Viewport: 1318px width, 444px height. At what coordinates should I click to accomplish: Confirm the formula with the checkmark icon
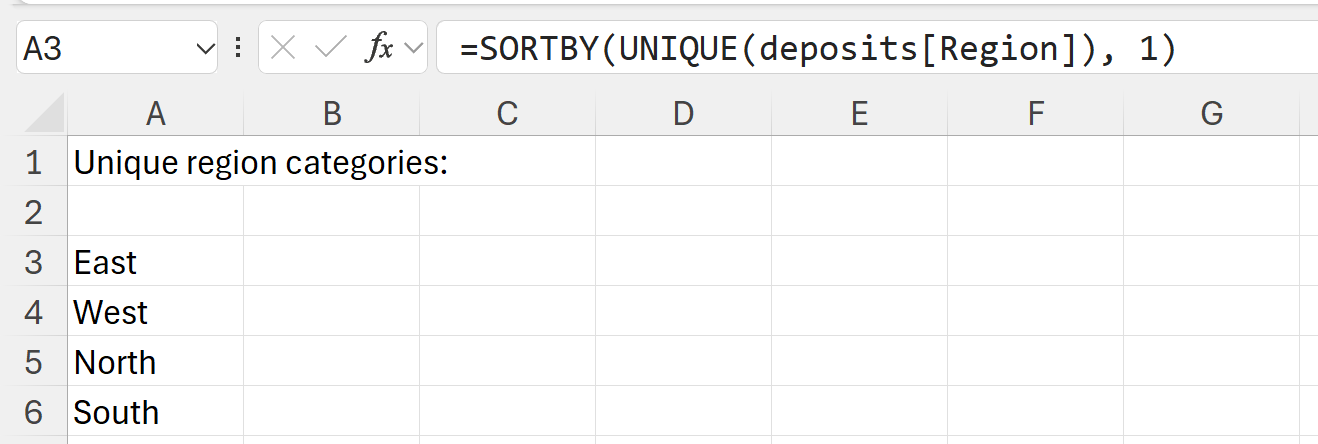(x=330, y=48)
